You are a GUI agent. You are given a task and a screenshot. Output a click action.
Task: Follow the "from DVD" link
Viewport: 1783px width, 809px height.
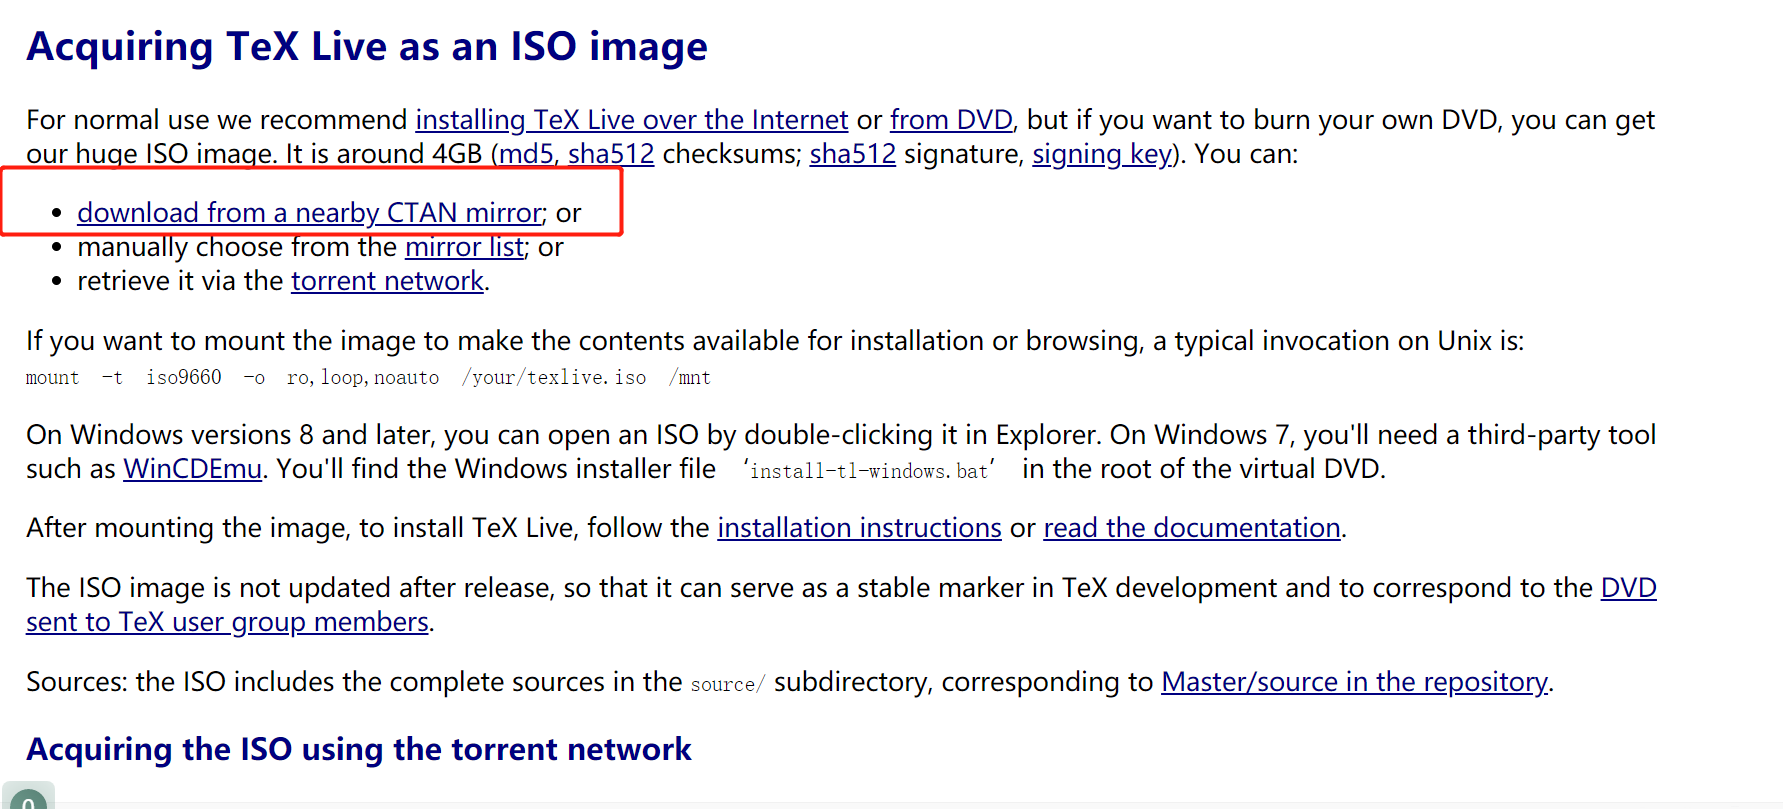coord(951,120)
